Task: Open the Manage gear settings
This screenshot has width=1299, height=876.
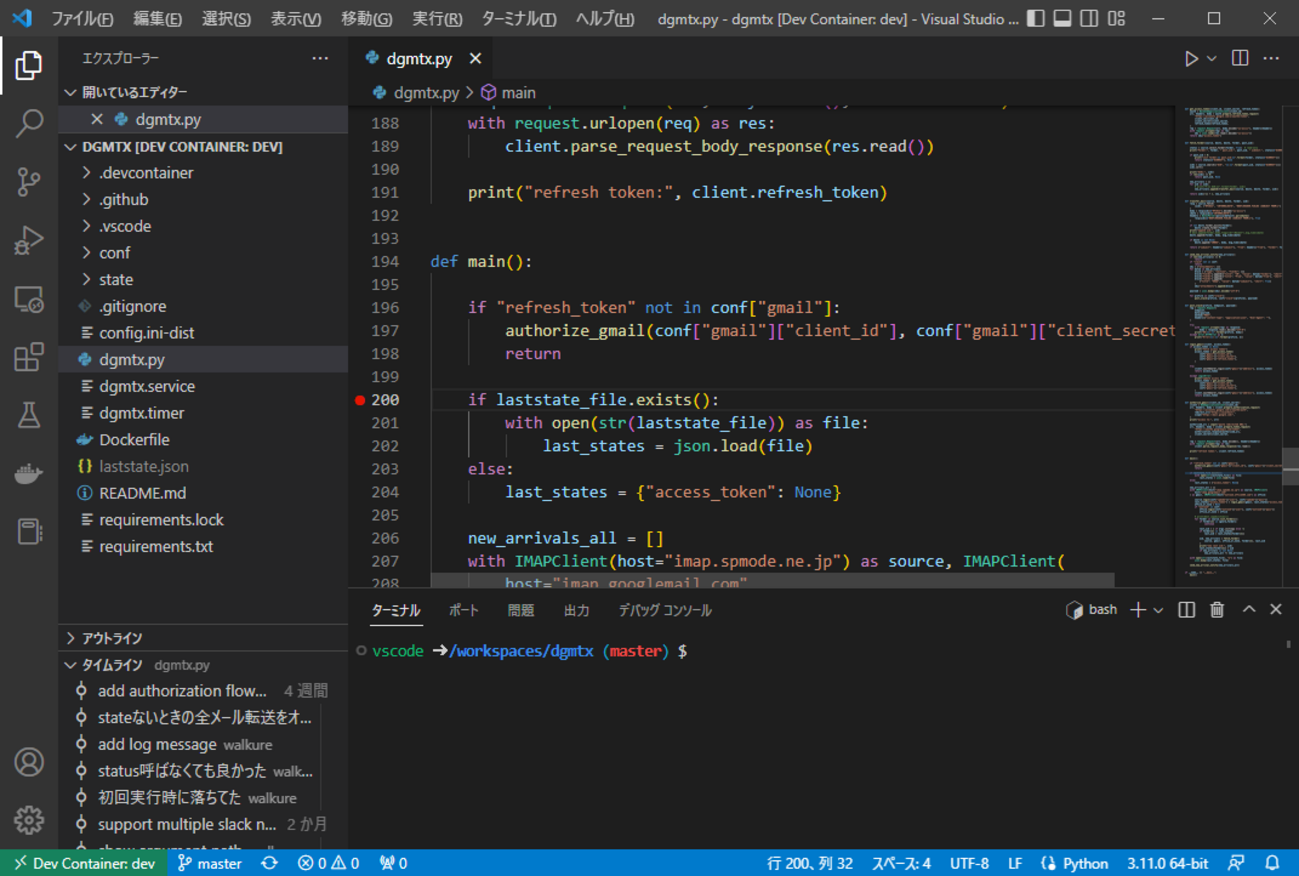Action: click(x=29, y=820)
